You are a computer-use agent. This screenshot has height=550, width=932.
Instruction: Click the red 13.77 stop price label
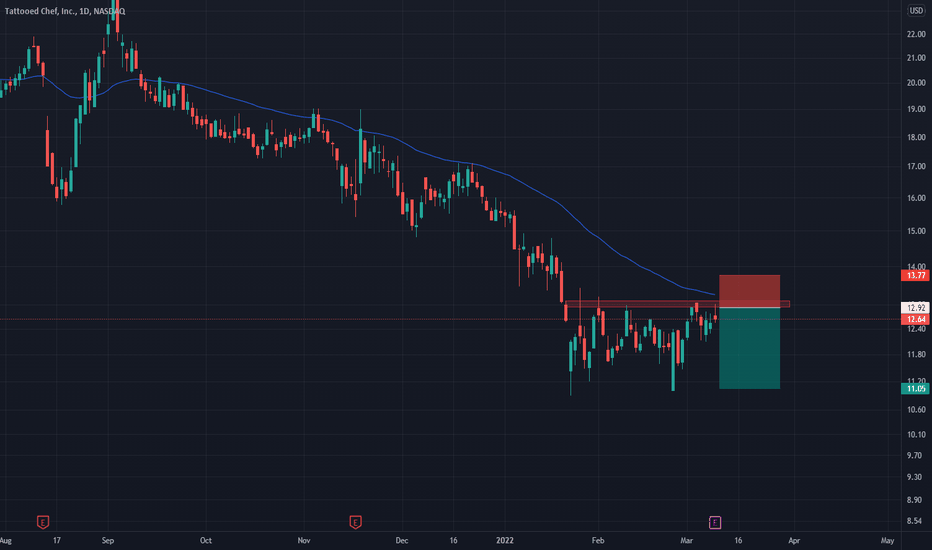916,275
